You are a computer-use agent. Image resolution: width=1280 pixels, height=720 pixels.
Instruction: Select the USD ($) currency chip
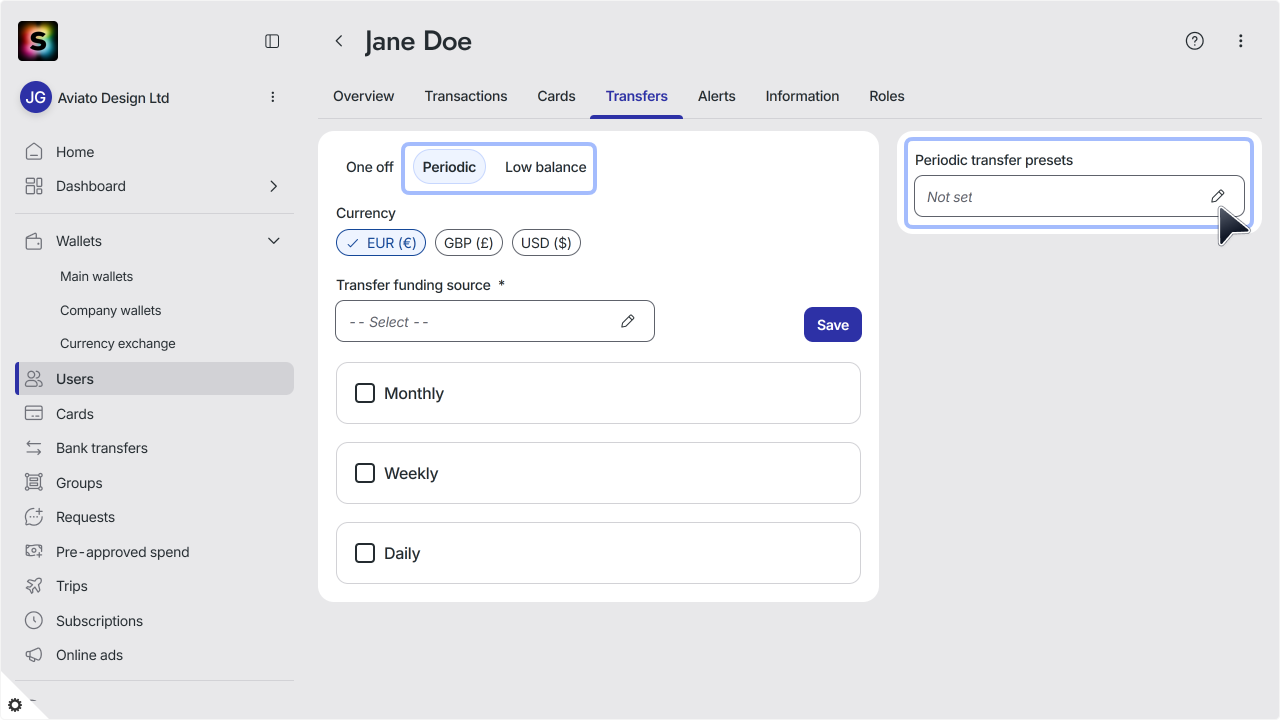546,243
